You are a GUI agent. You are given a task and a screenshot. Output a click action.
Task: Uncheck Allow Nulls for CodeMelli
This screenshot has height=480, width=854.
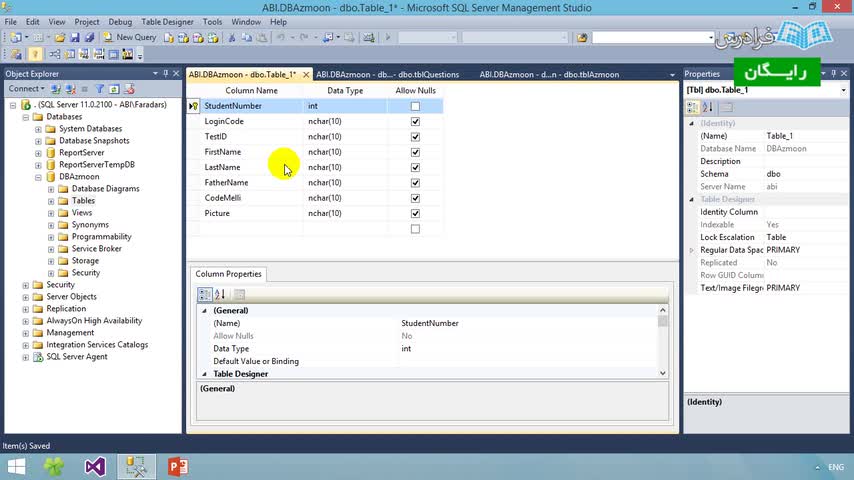coord(415,198)
